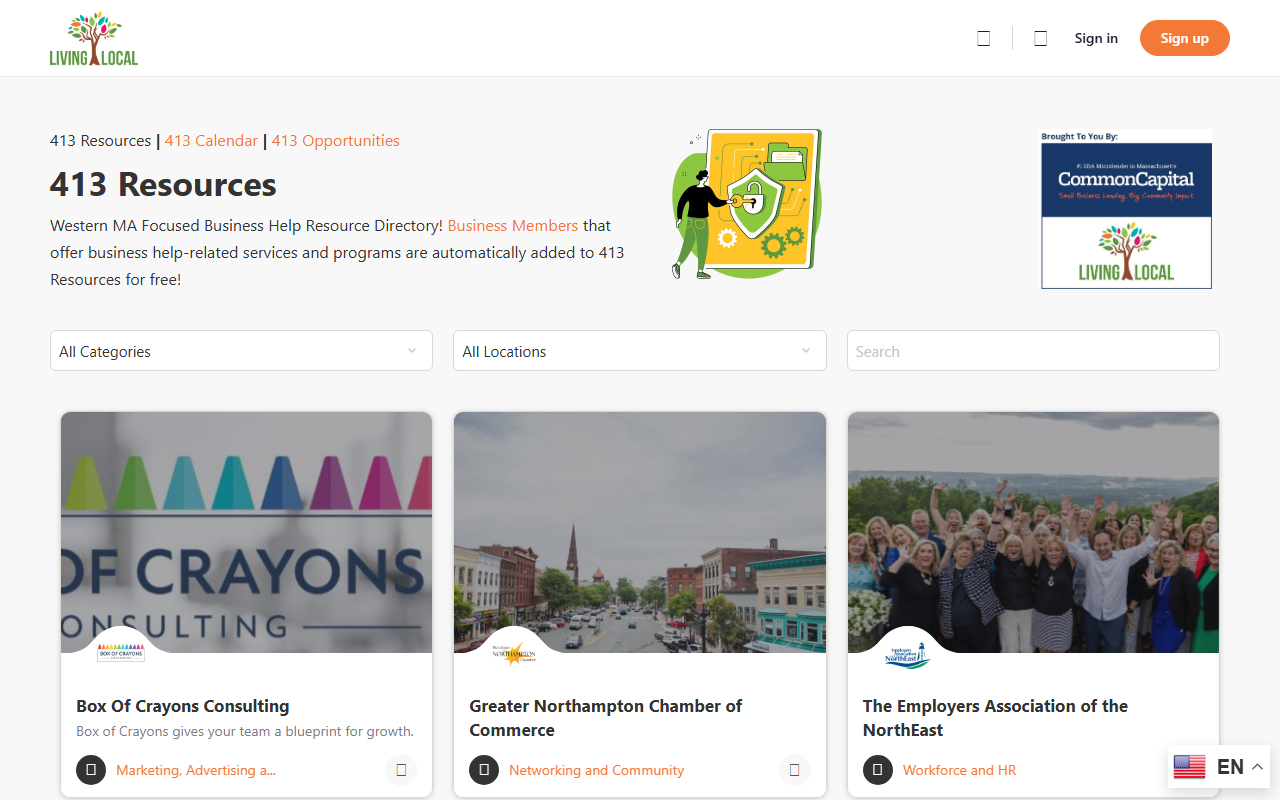Bookmark the Northampton Chamber card
Screen dimensions: 1280x800
point(794,770)
